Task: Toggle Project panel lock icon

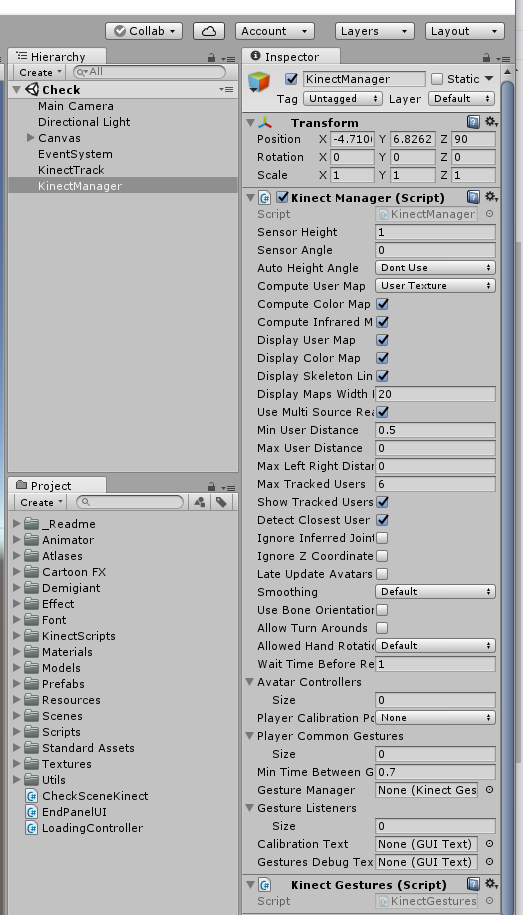Action: click(x=212, y=487)
